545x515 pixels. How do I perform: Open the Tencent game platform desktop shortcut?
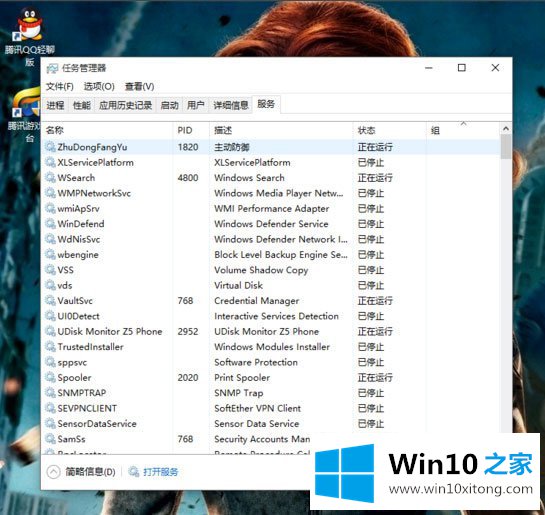[25, 115]
